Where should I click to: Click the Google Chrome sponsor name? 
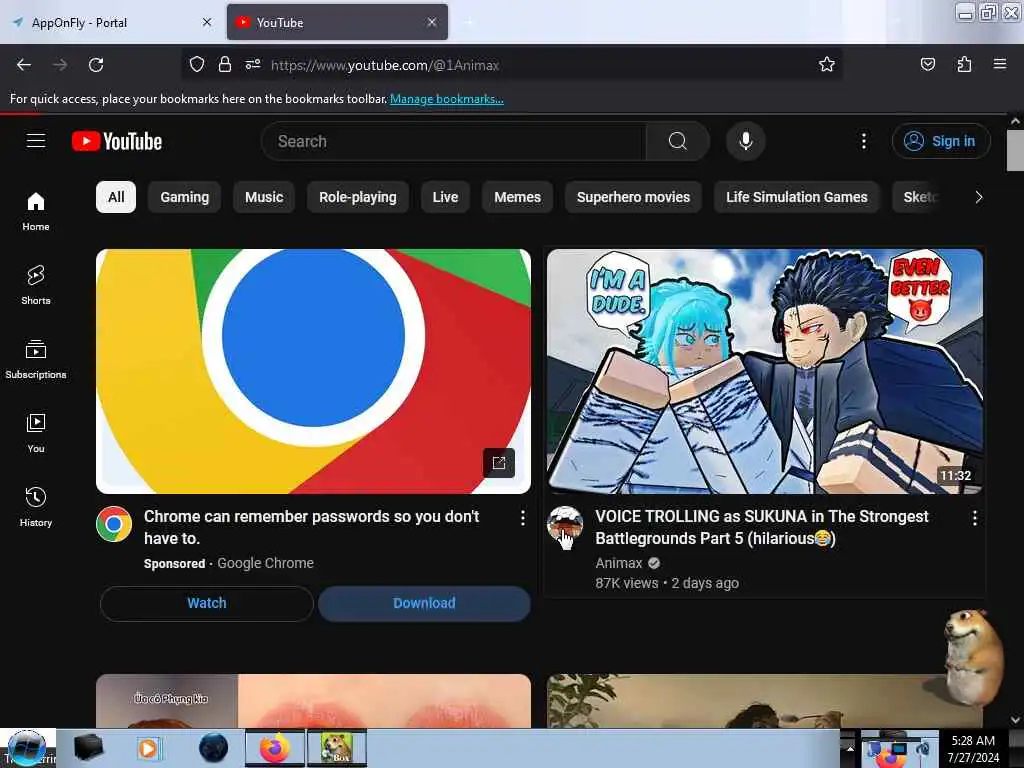point(265,563)
